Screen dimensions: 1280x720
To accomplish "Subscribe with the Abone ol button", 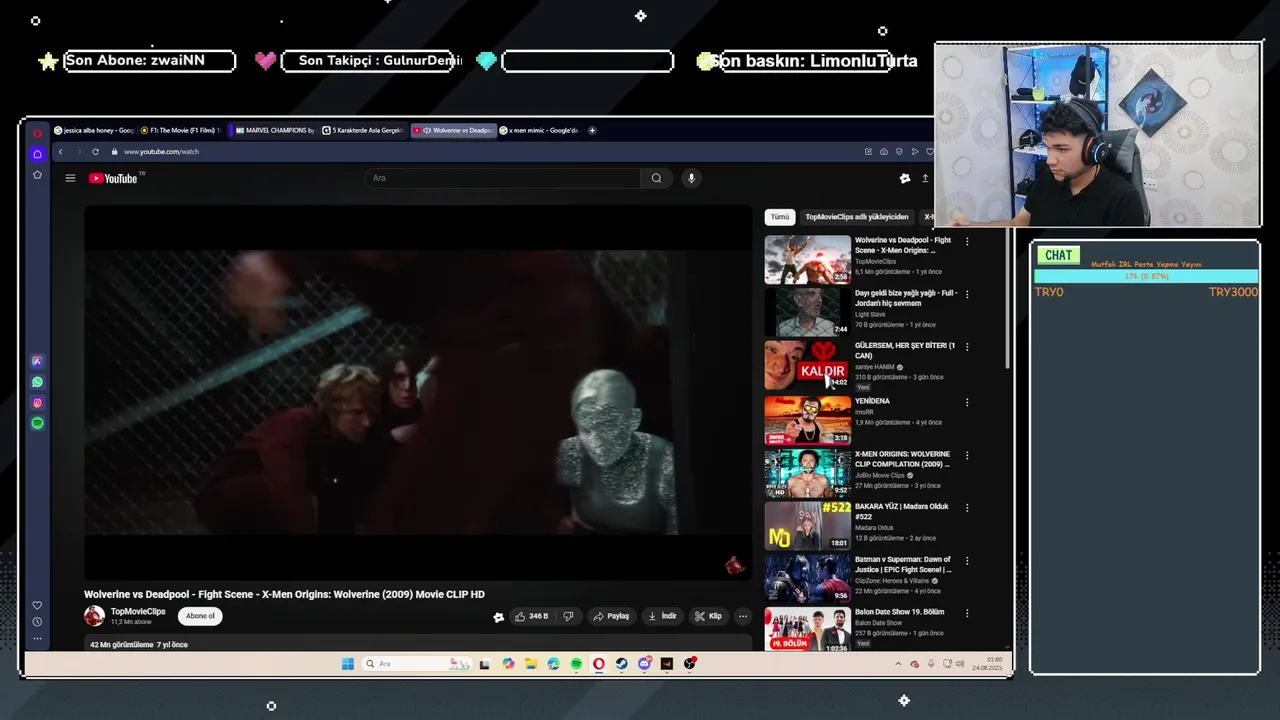I will tap(200, 616).
